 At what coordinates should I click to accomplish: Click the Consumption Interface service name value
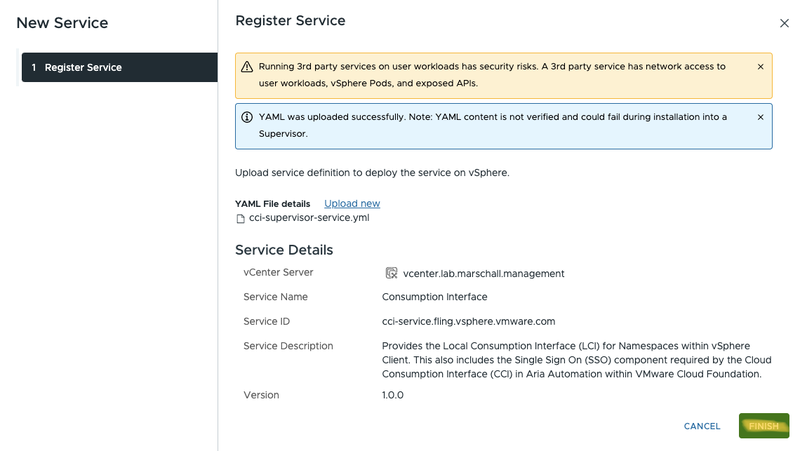coord(435,297)
